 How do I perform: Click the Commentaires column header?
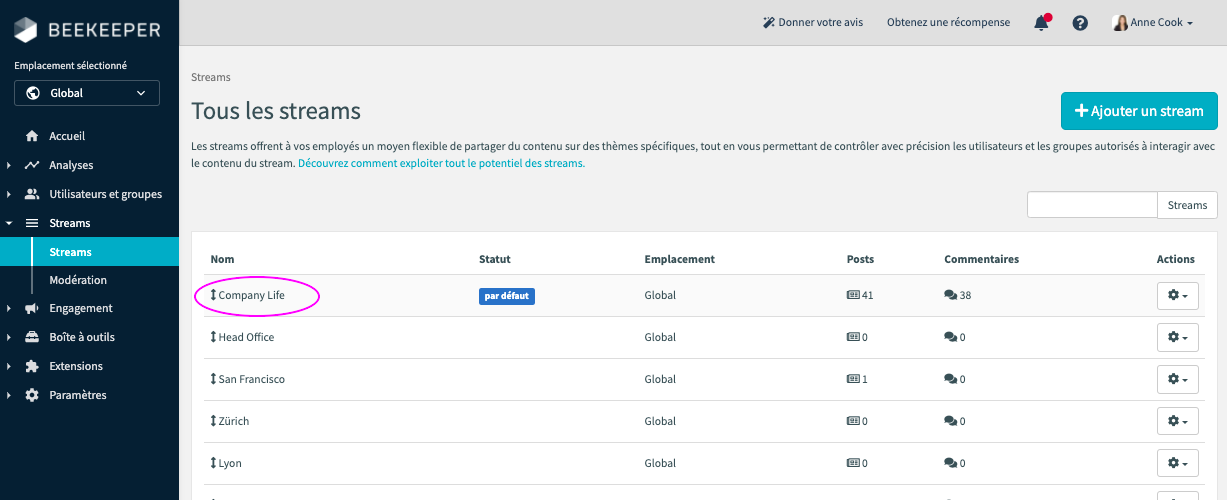982,259
